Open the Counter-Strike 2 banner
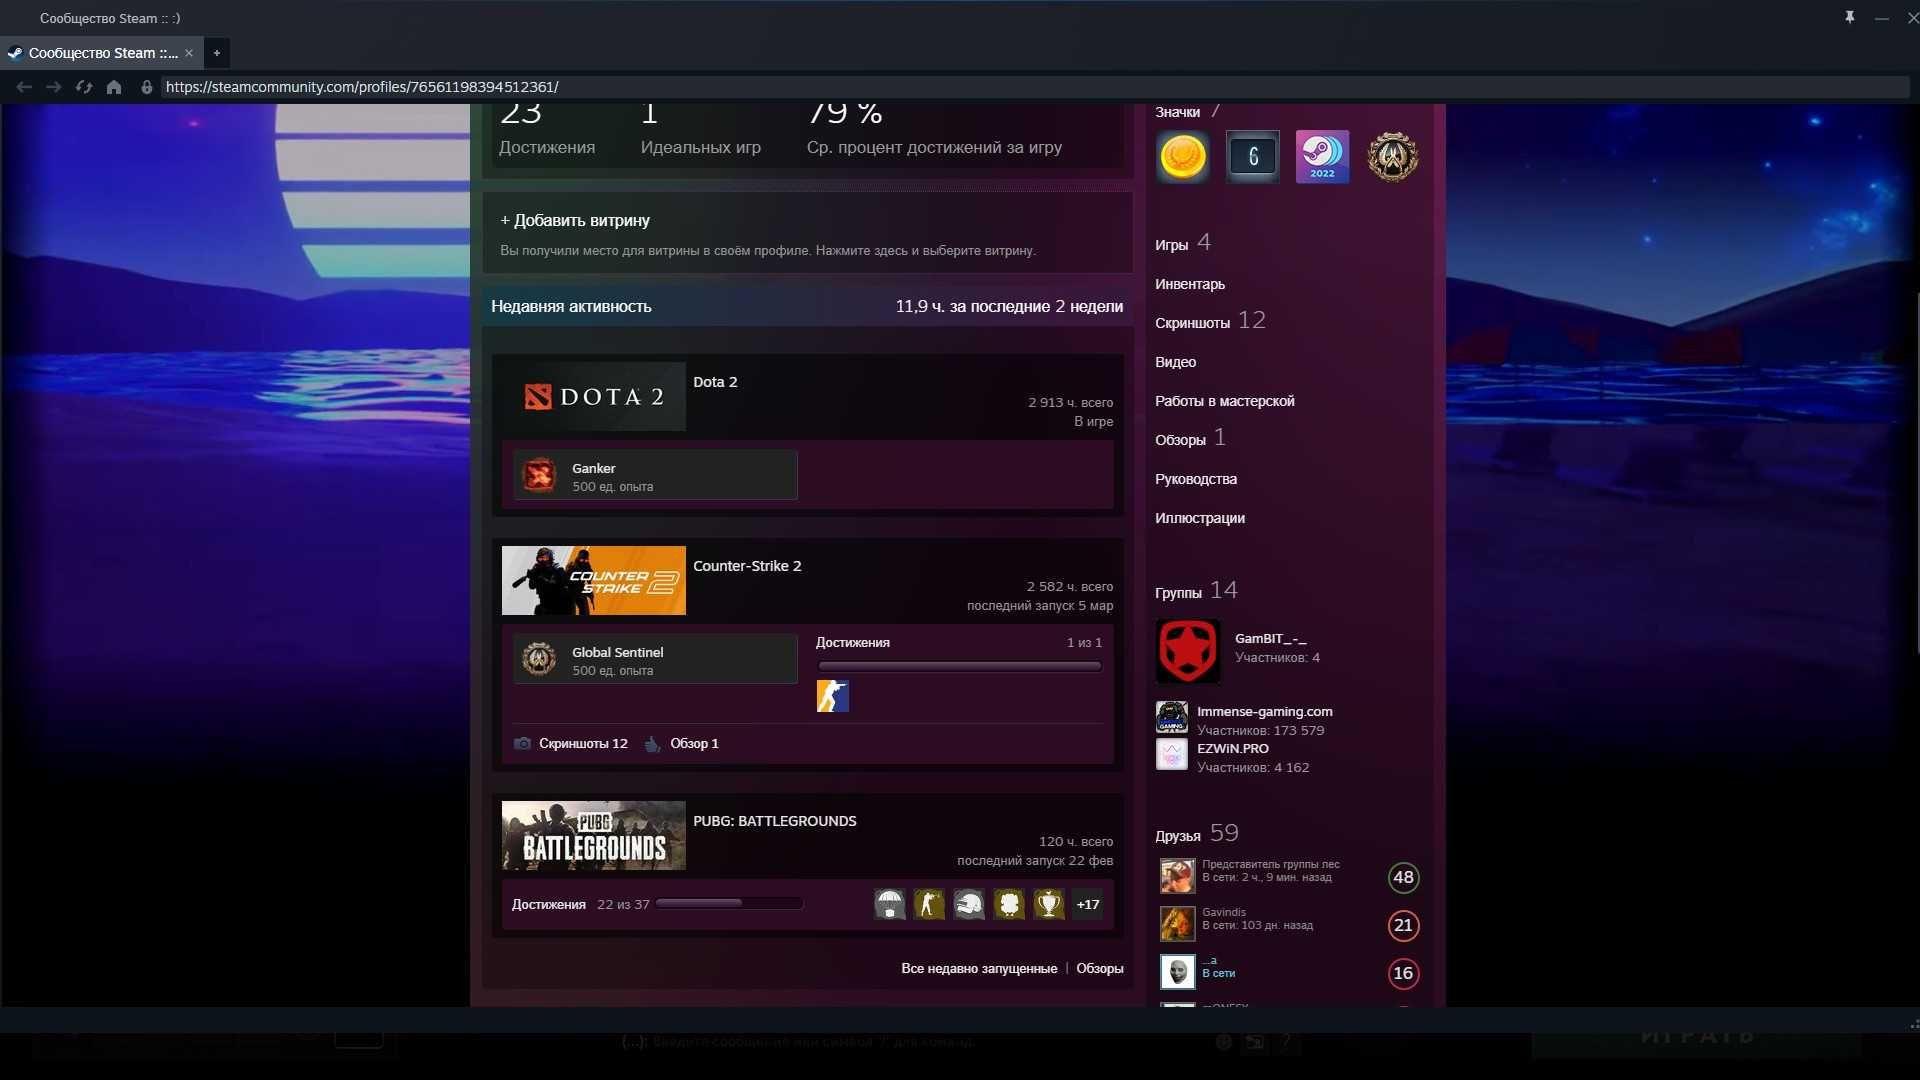Image resolution: width=1920 pixels, height=1080 pixels. click(594, 580)
